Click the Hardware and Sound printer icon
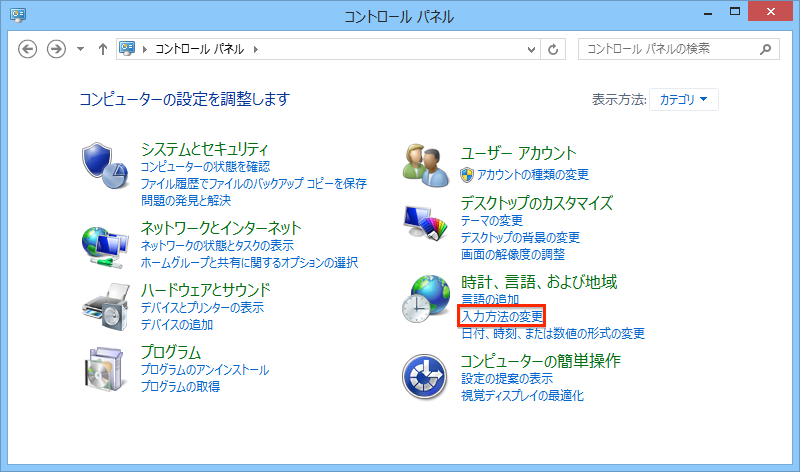Screen dimensions: 800x472 (105, 306)
